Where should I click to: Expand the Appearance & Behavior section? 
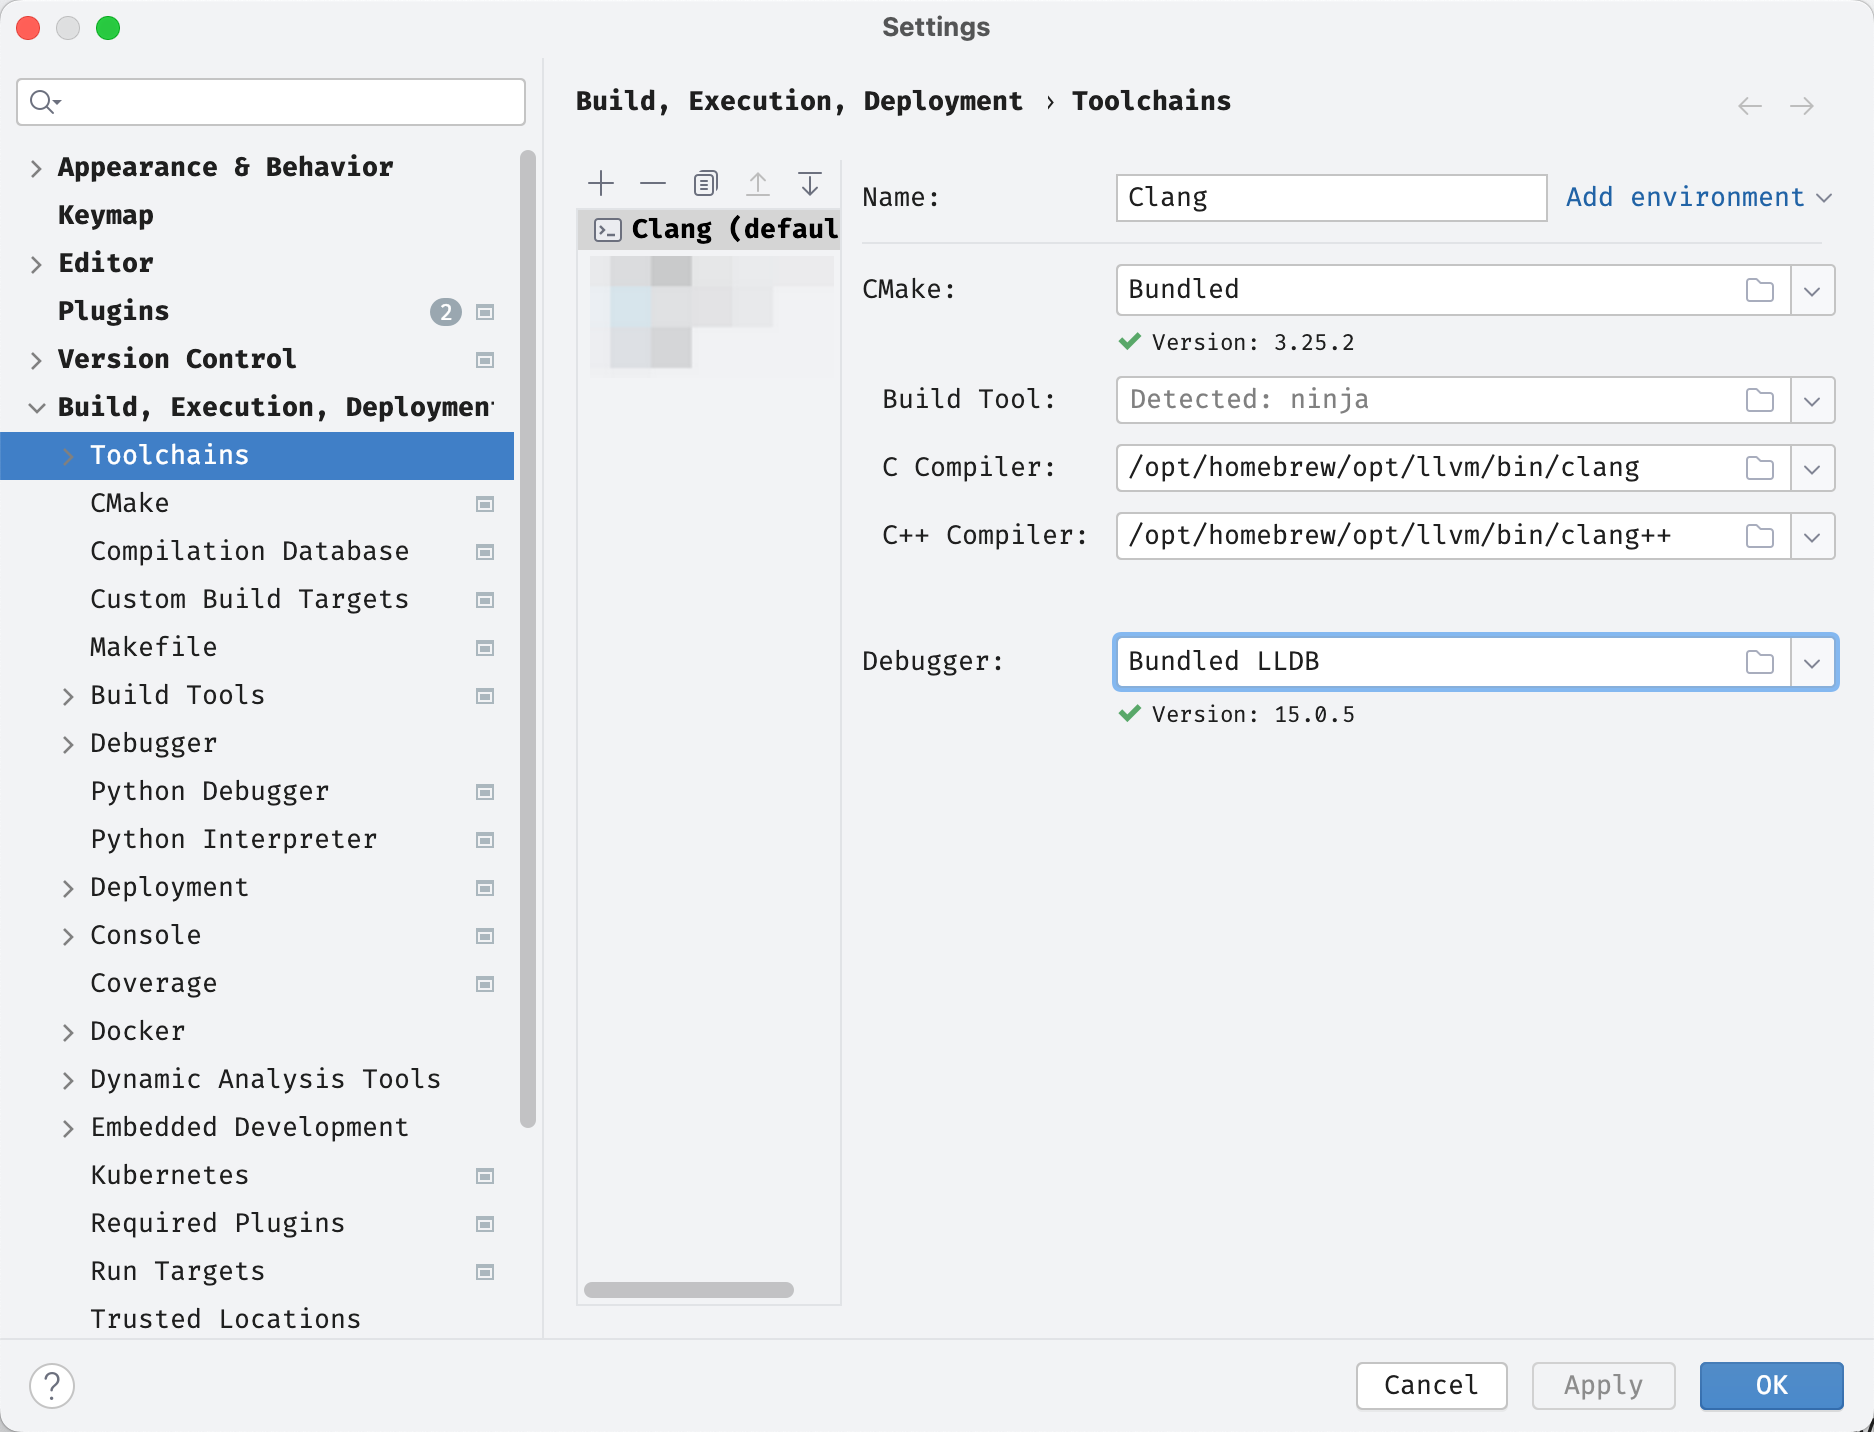coord(36,168)
